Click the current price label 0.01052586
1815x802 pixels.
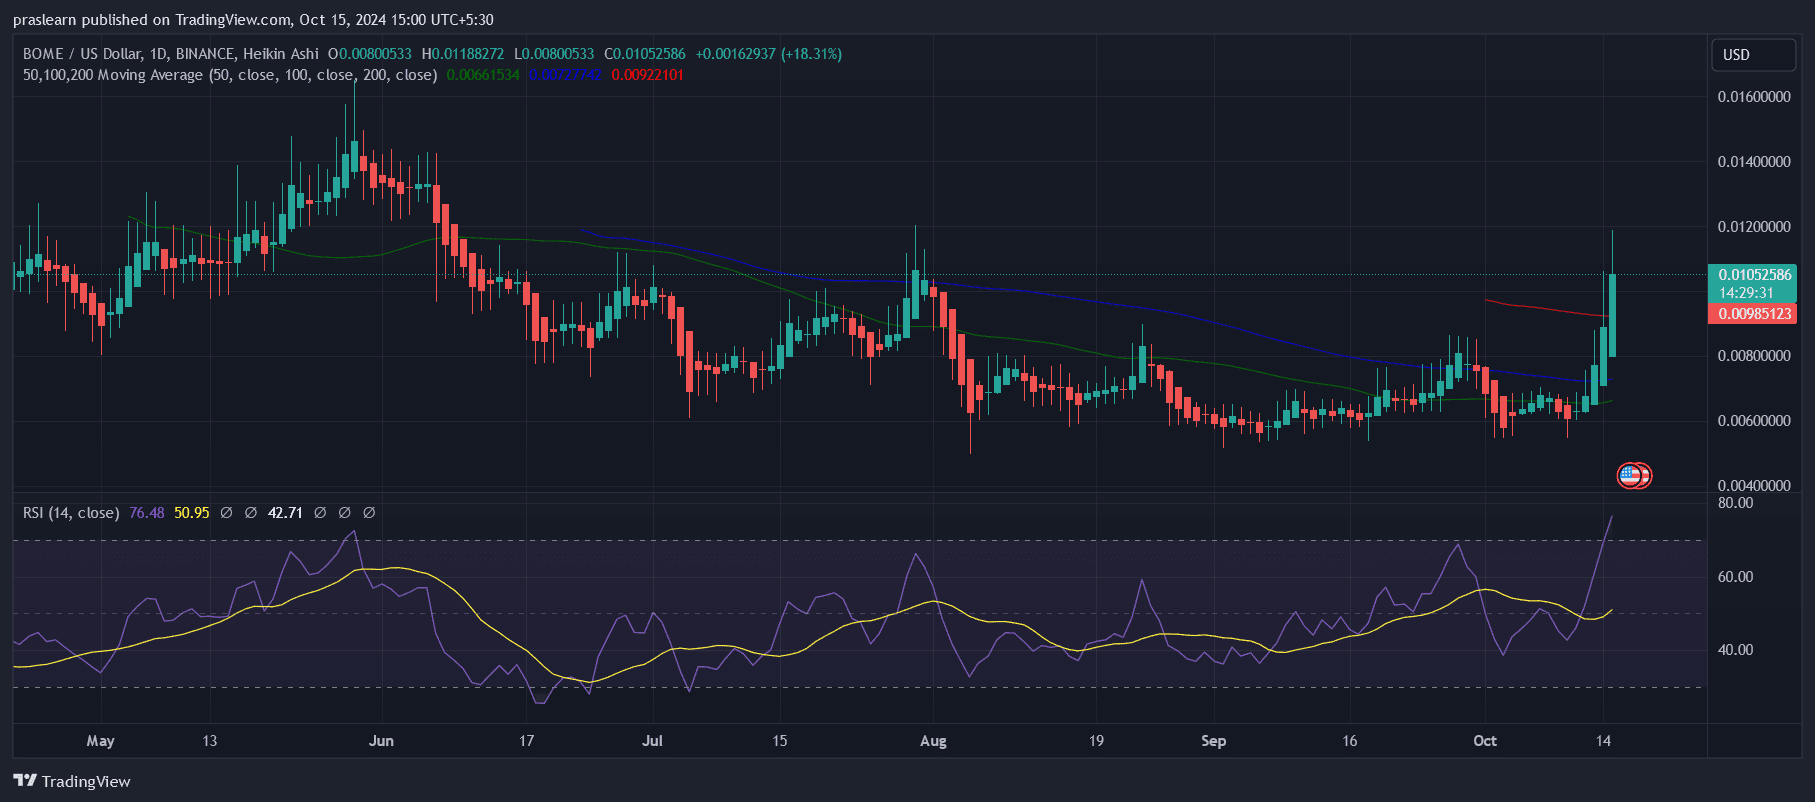[x=1755, y=275]
